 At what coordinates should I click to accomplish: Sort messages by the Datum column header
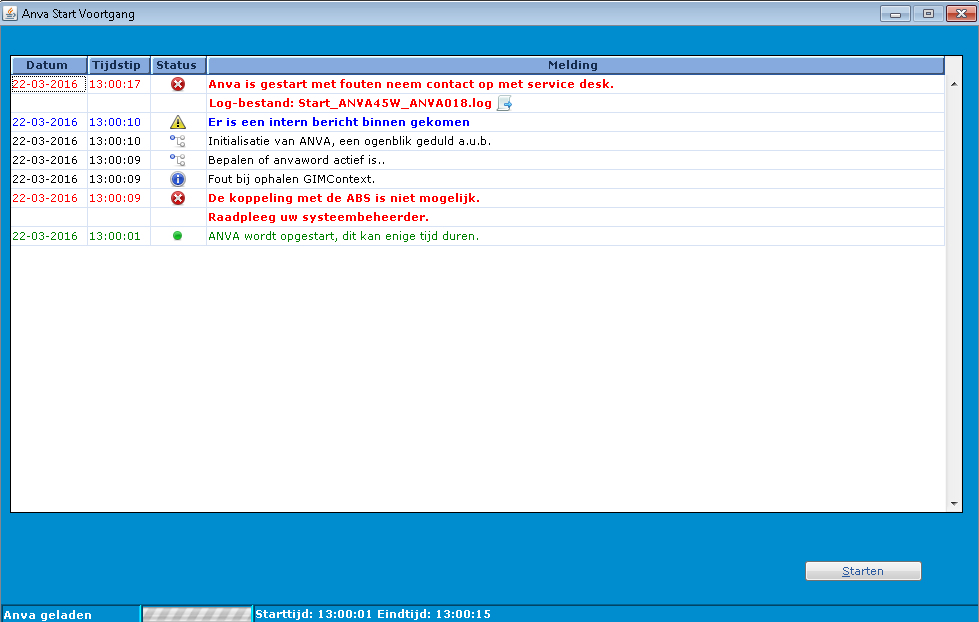(46, 64)
